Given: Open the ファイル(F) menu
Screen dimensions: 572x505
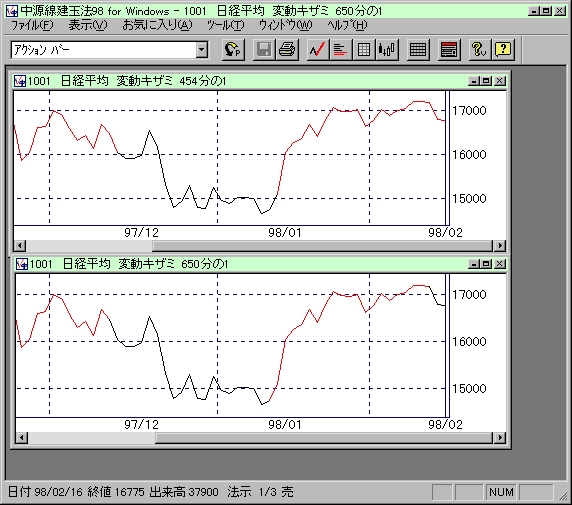Looking at the screenshot, I should [32, 25].
